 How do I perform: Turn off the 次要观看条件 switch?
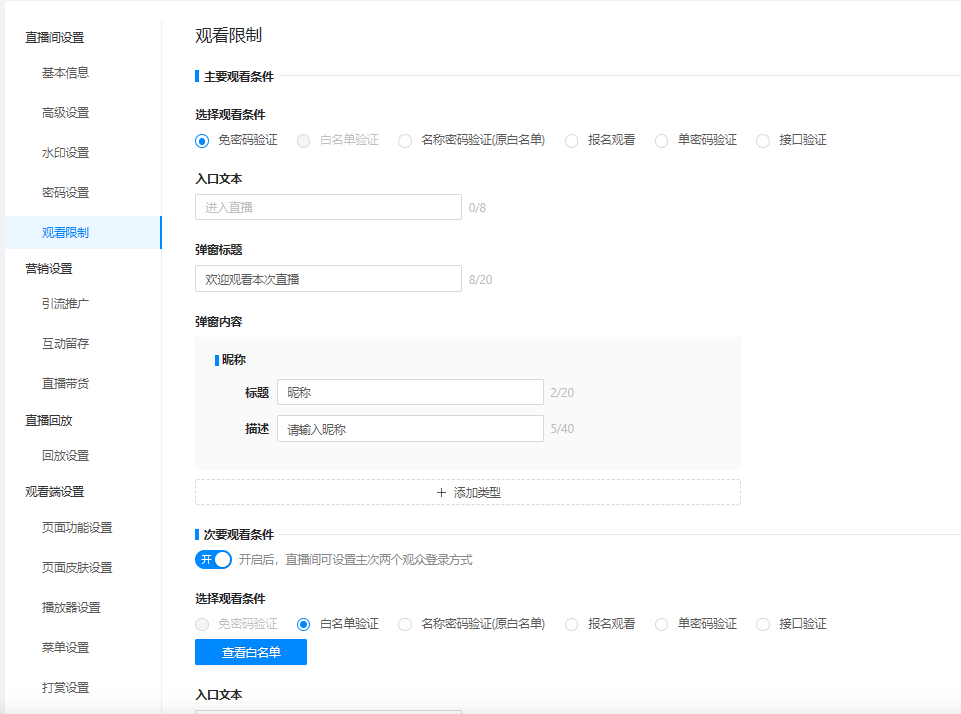click(x=213, y=559)
